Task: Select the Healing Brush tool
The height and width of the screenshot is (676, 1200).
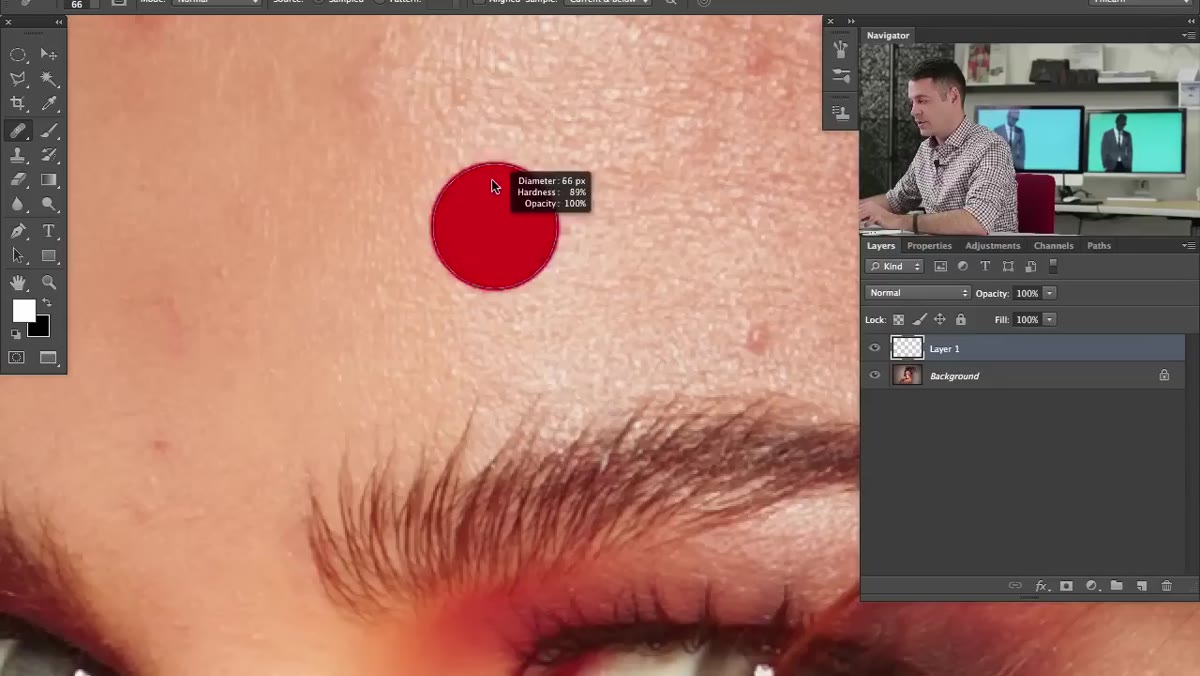Action: (18, 130)
